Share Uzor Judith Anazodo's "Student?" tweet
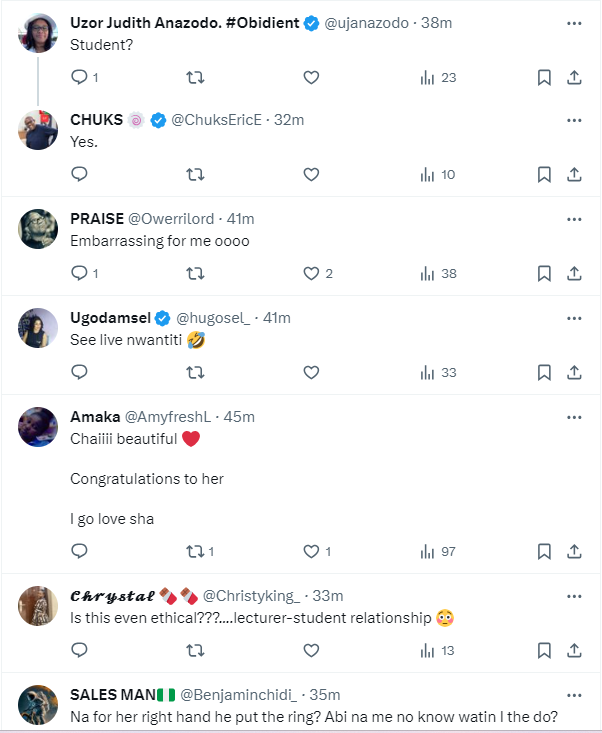This screenshot has height=733, width=602. pos(574,77)
